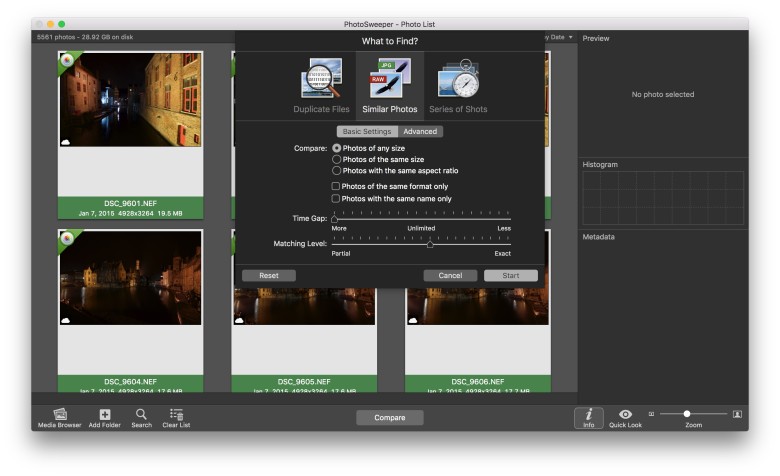This screenshot has width=780, height=476.
Task: Switch to the Basic Settings tab
Action: 367,131
